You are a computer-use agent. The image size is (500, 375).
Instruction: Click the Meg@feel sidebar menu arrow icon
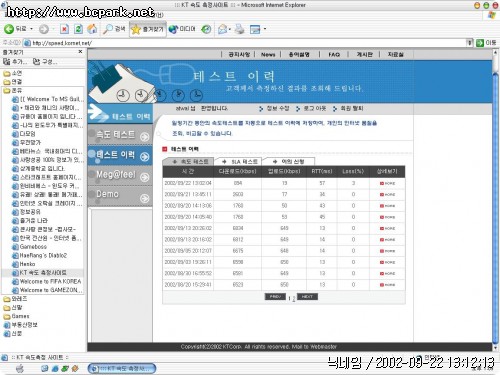pos(144,177)
